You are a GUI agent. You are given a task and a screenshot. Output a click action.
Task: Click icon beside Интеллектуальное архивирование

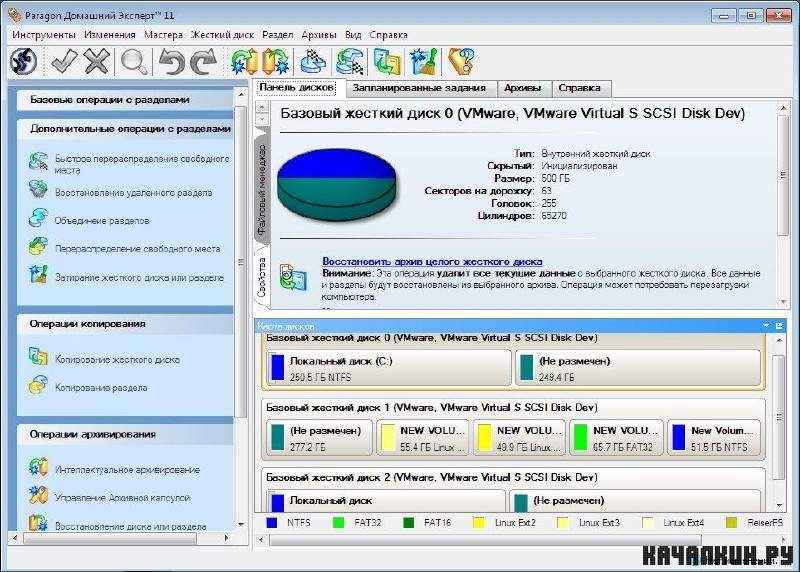38,467
